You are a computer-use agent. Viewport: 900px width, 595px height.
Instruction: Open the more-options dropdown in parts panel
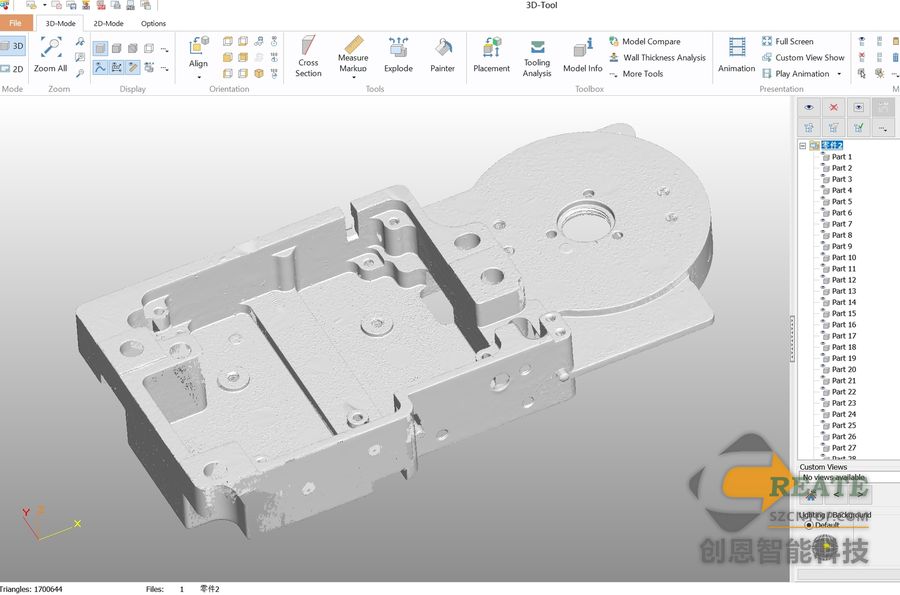(883, 127)
